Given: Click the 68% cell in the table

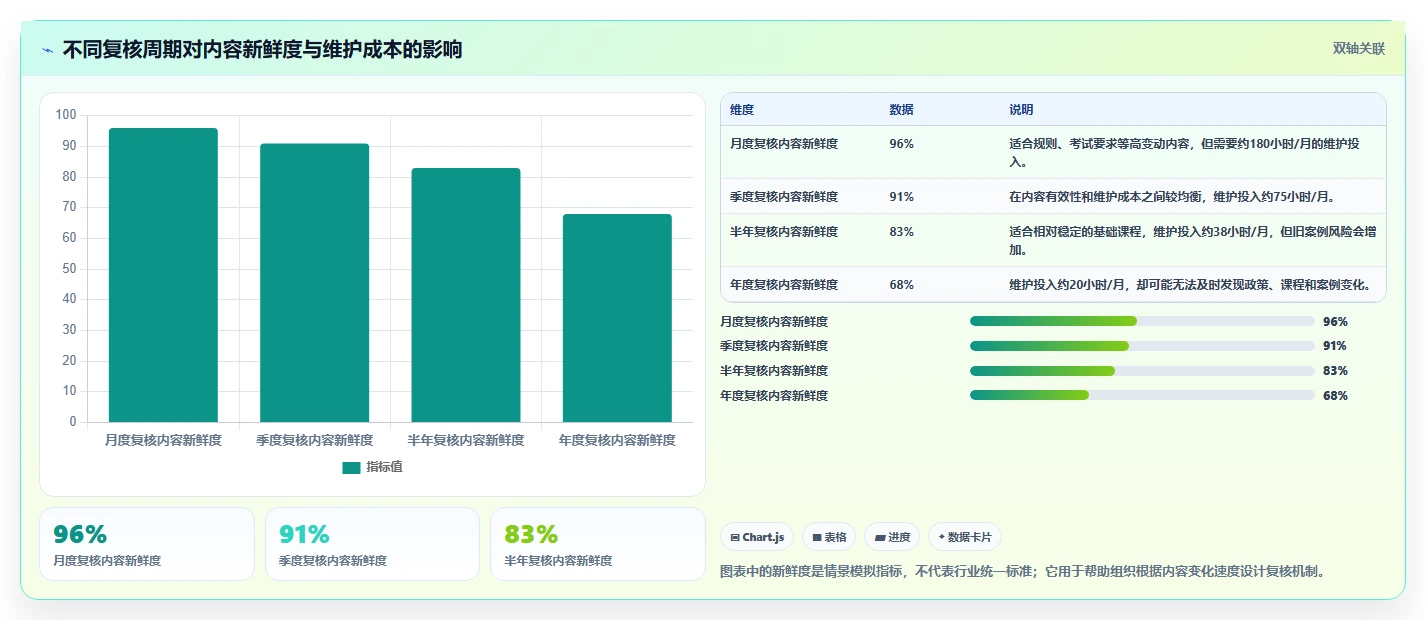Looking at the screenshot, I should 901,284.
